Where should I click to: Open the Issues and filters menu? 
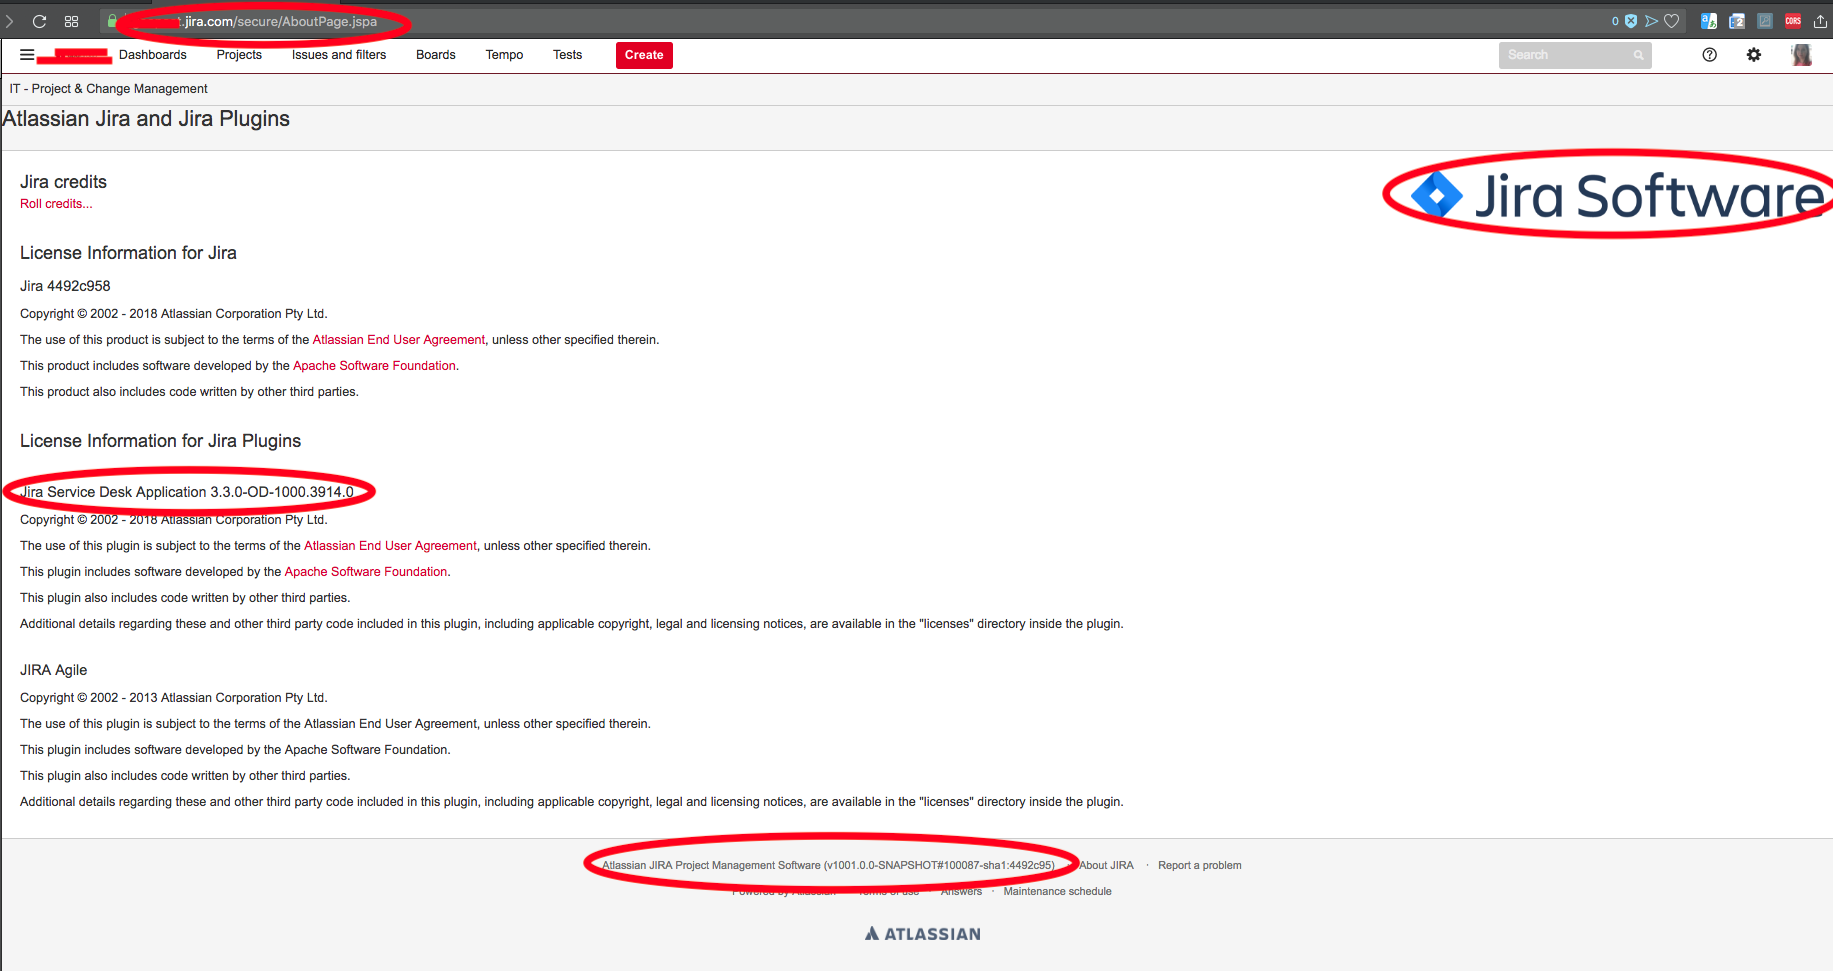click(x=339, y=55)
